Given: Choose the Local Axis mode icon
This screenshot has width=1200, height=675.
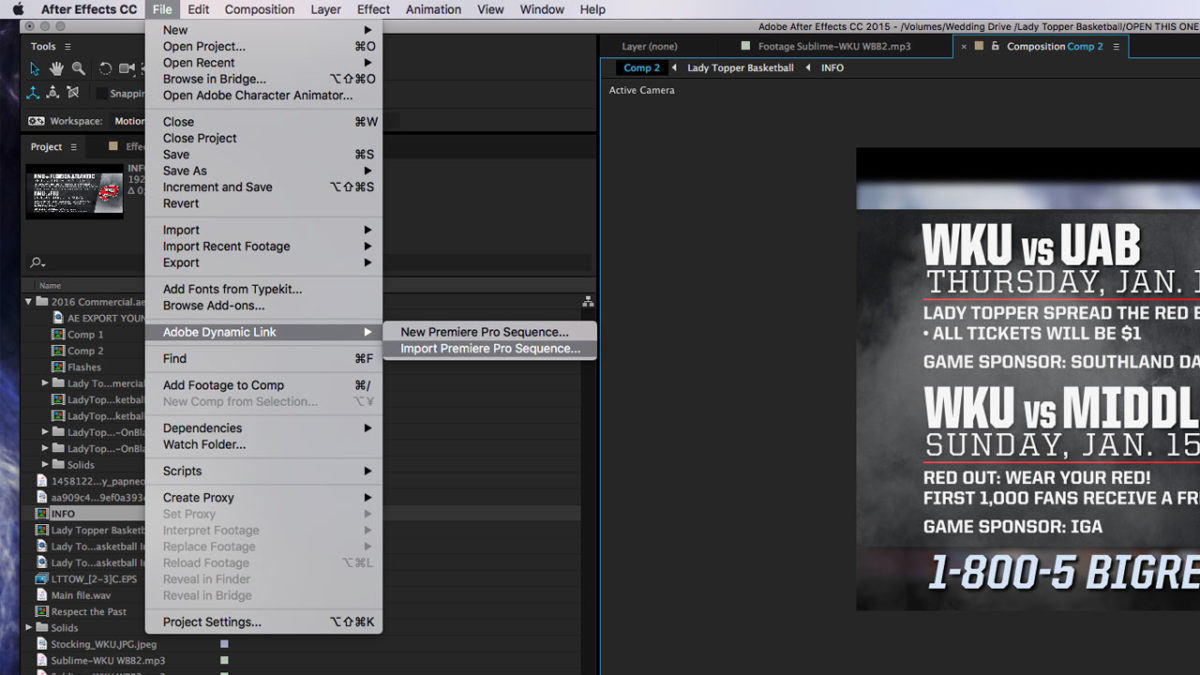Looking at the screenshot, I should click(33, 93).
